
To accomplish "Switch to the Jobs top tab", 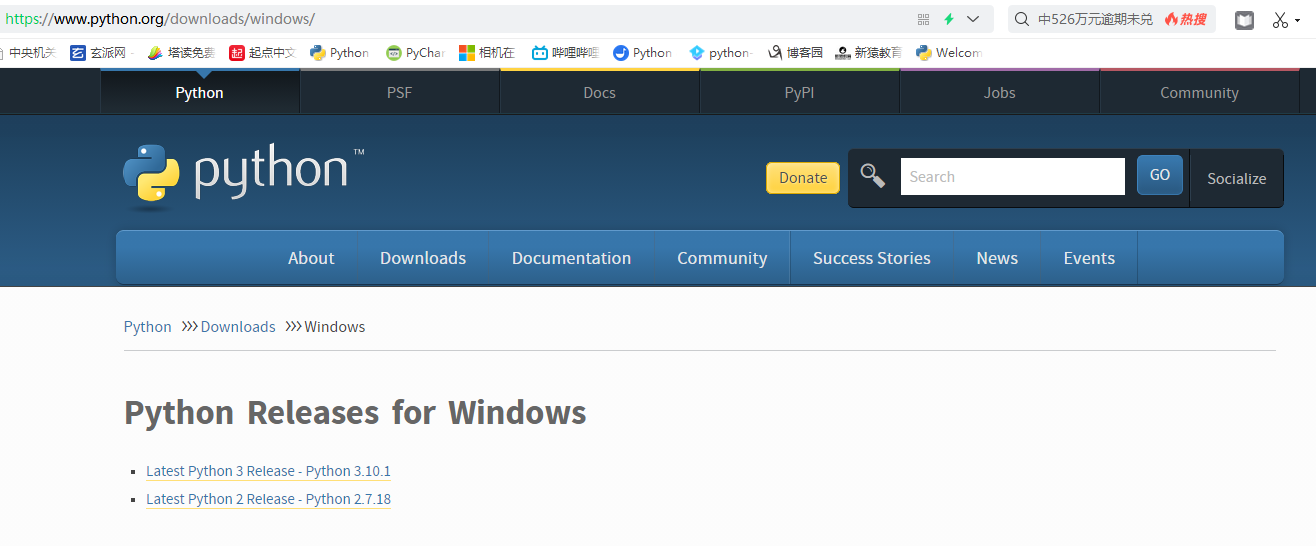I will 999,92.
